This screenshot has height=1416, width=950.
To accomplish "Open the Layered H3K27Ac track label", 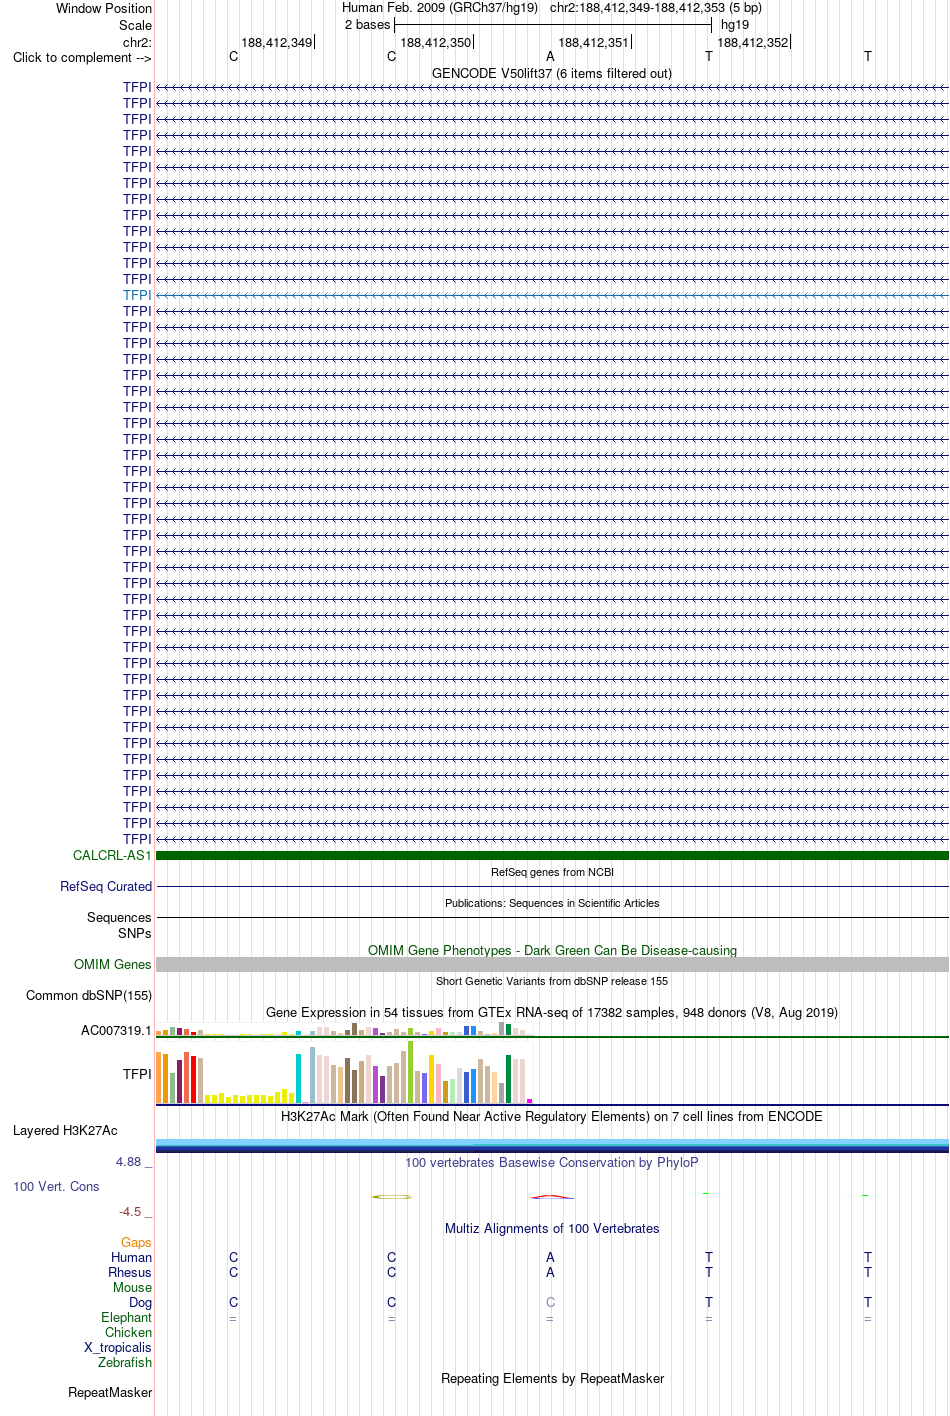I will pos(65,1130).
